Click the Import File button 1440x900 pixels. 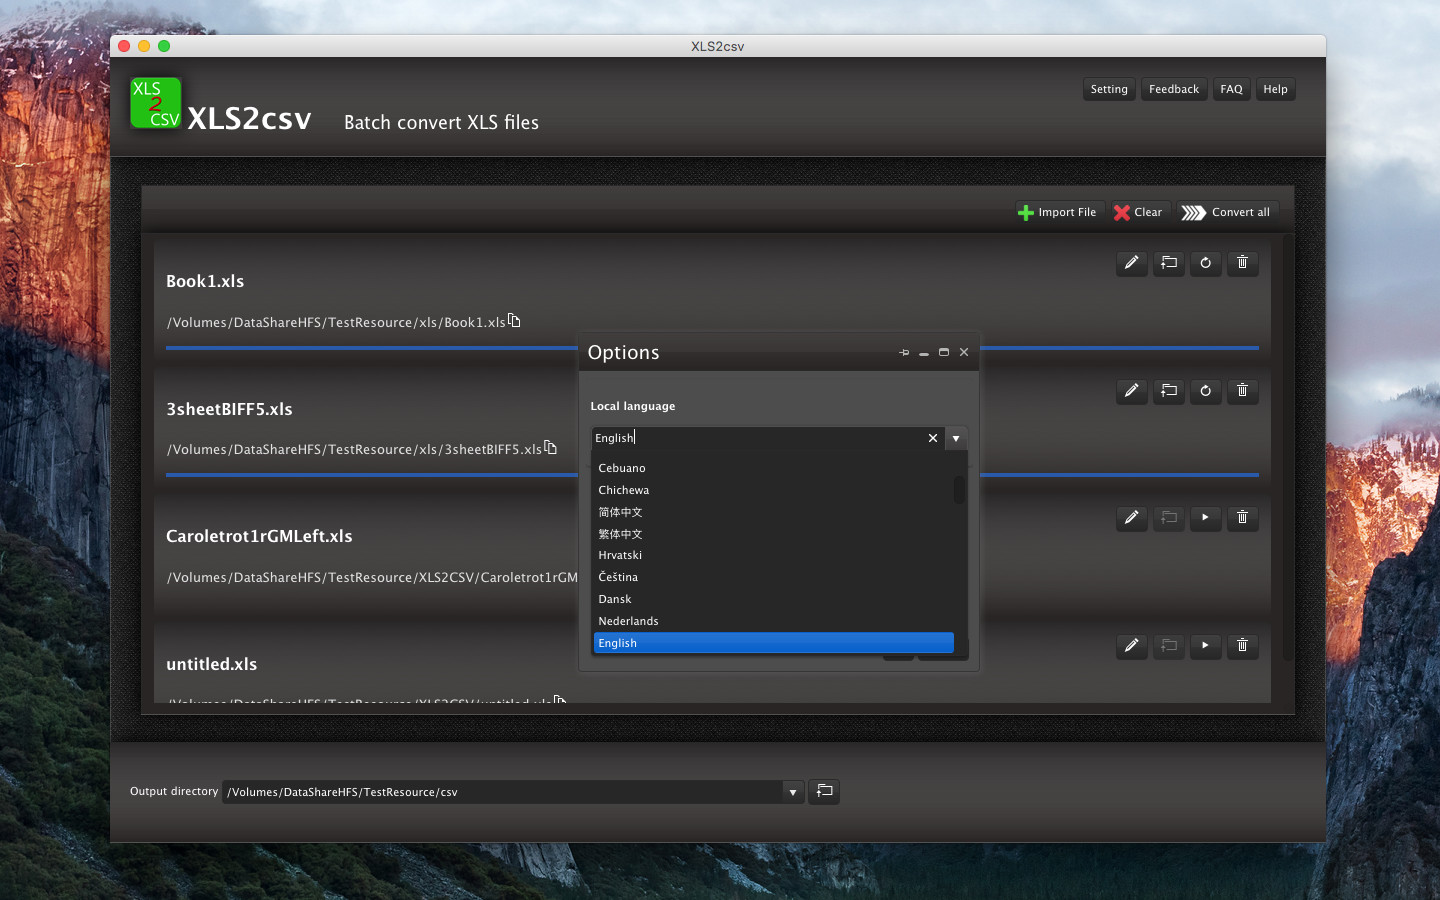click(x=1057, y=212)
